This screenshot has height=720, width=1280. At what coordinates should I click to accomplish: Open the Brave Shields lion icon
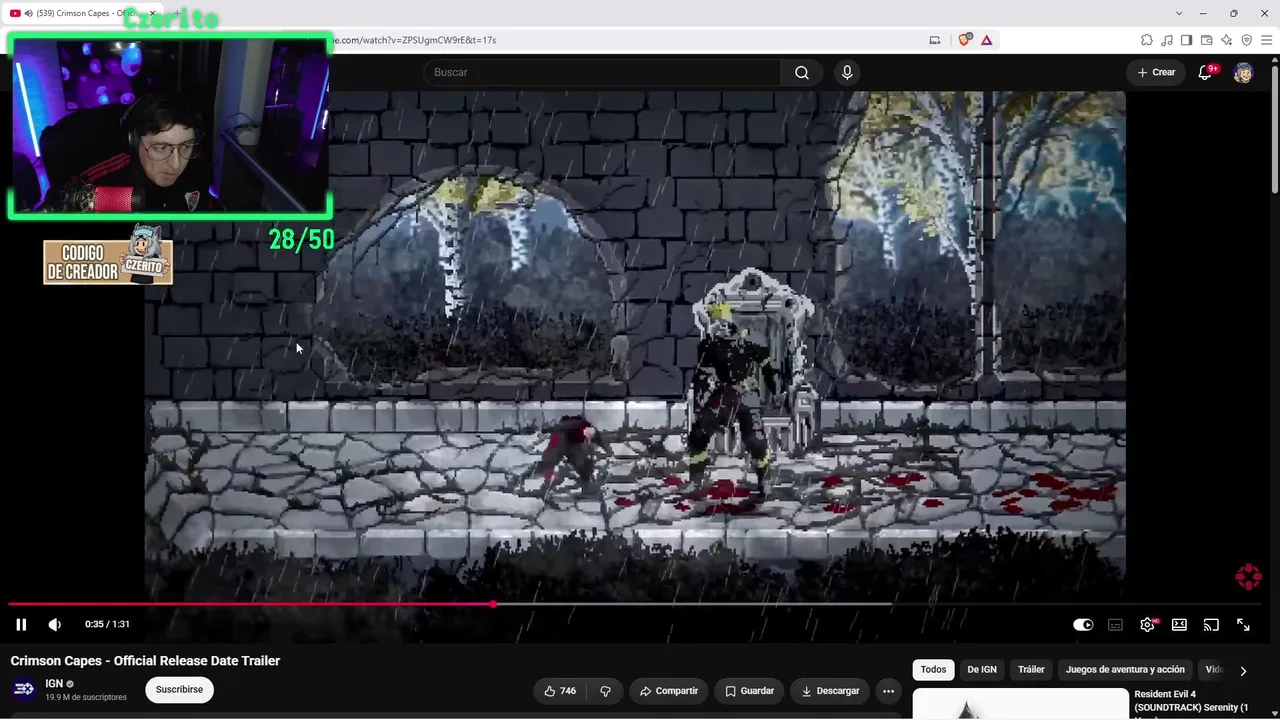964,40
